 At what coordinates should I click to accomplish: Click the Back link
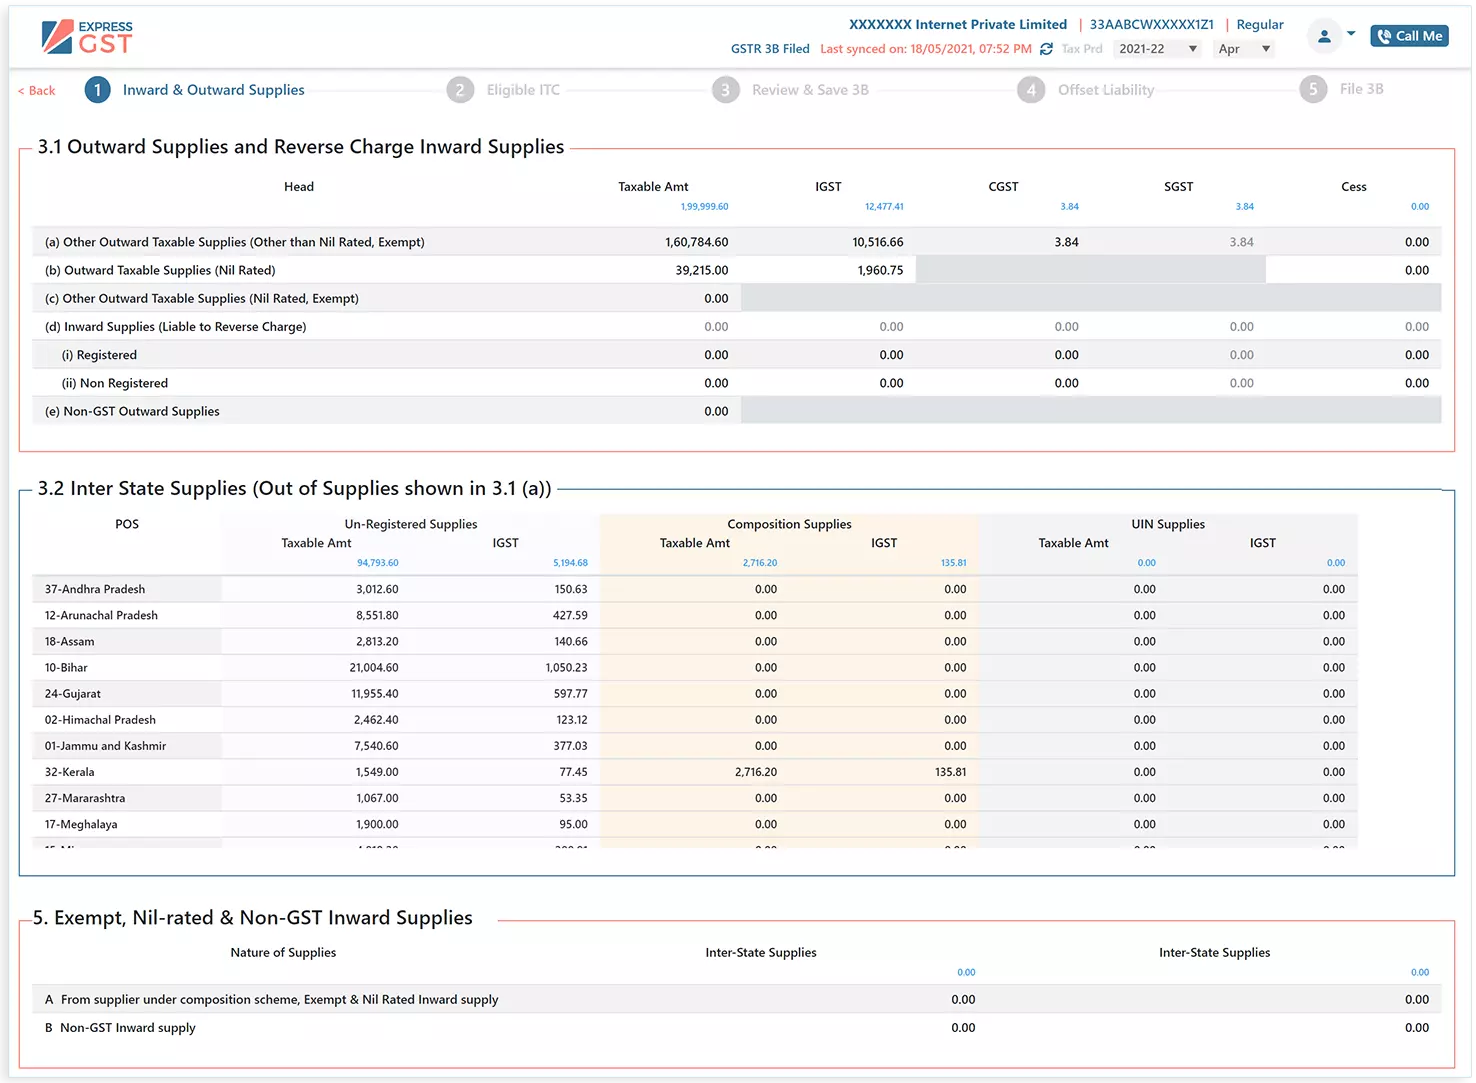[x=35, y=90]
